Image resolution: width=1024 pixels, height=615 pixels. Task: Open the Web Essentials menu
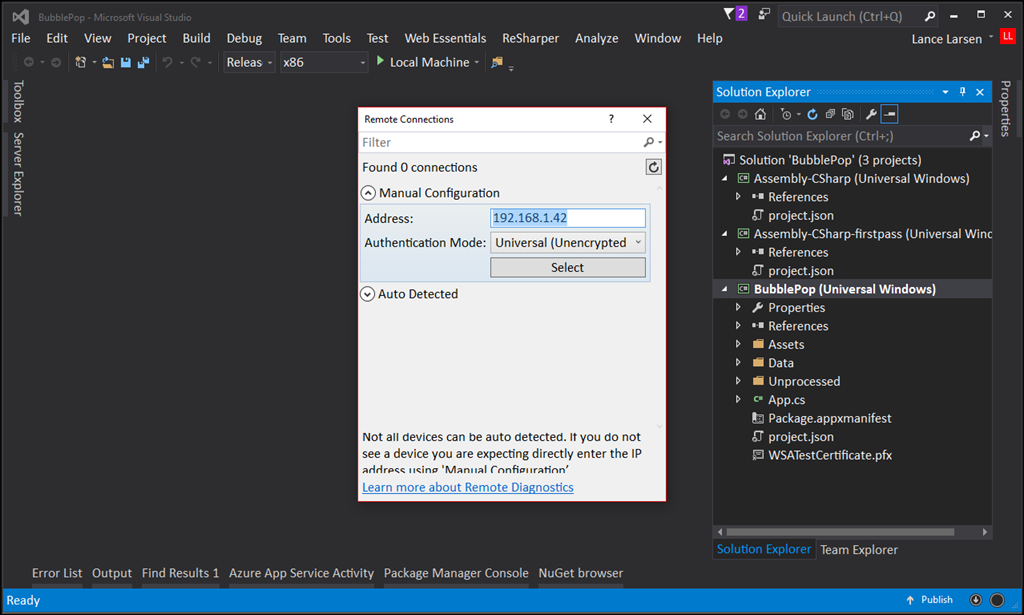(445, 38)
